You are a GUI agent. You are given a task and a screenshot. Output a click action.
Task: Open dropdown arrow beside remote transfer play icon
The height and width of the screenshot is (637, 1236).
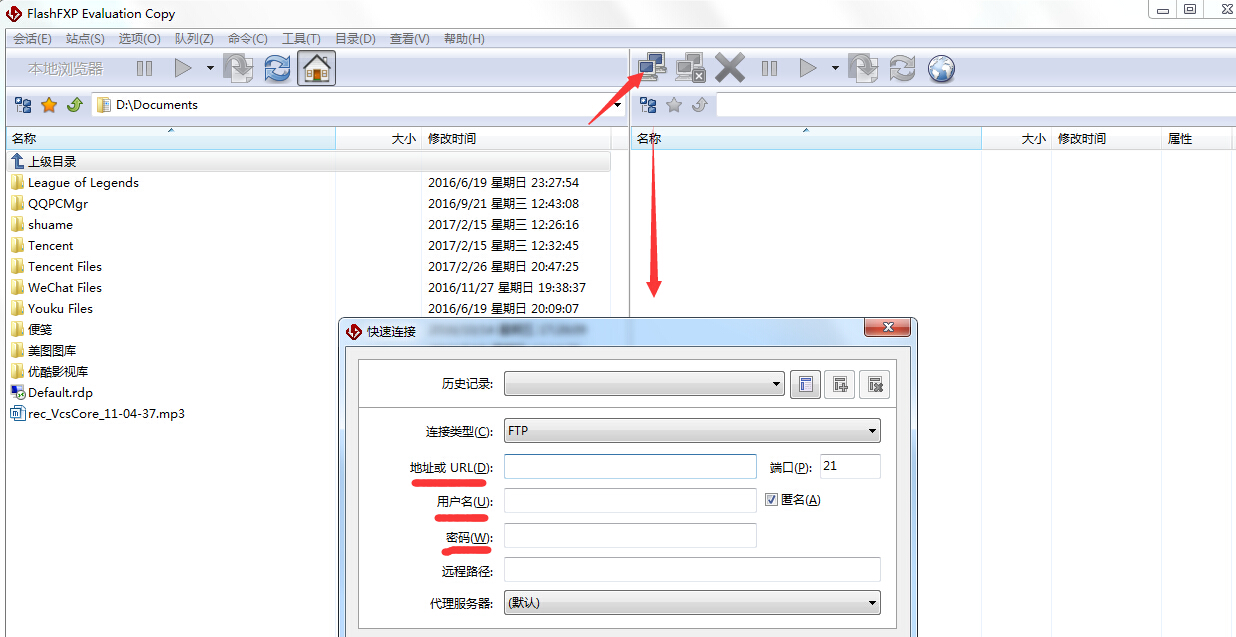835,68
